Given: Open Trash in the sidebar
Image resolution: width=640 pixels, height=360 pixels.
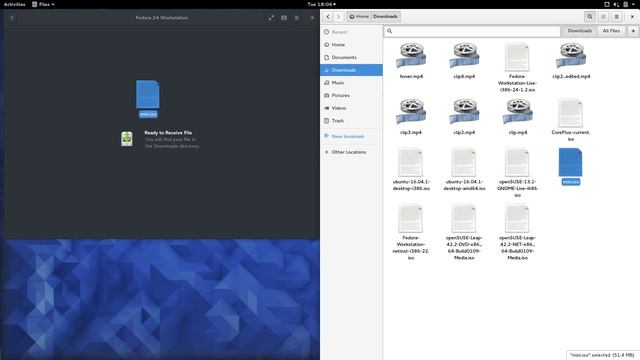Looking at the screenshot, I should [351, 120].
